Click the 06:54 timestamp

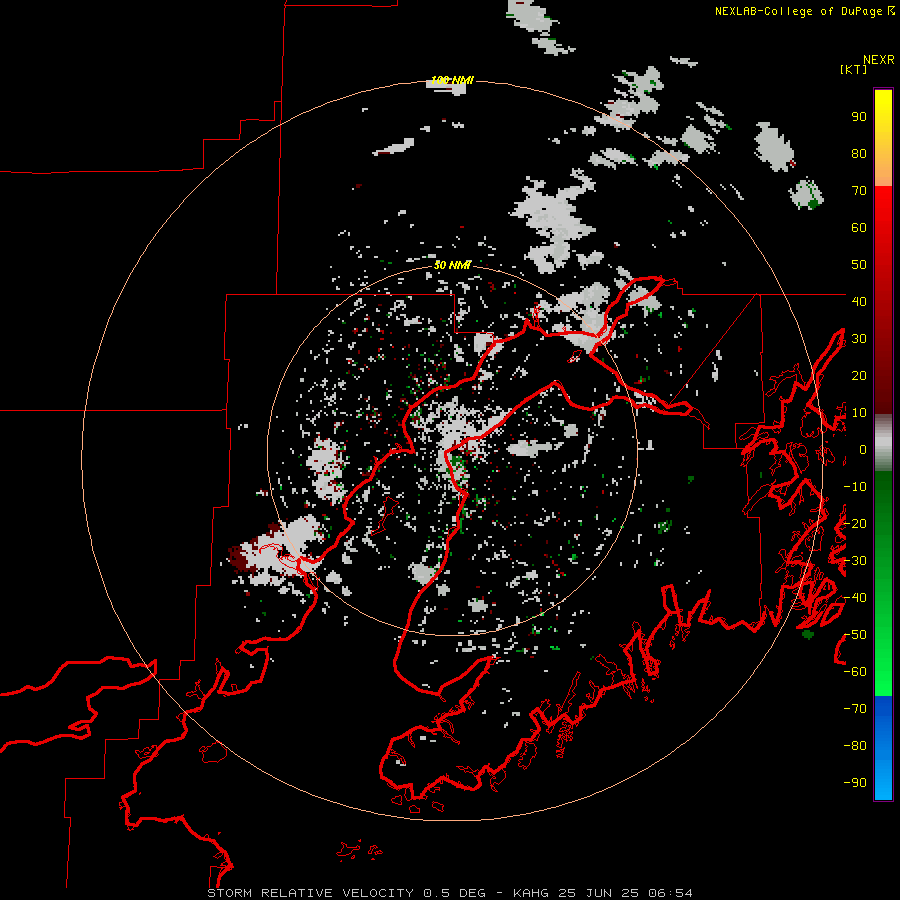coord(670,893)
